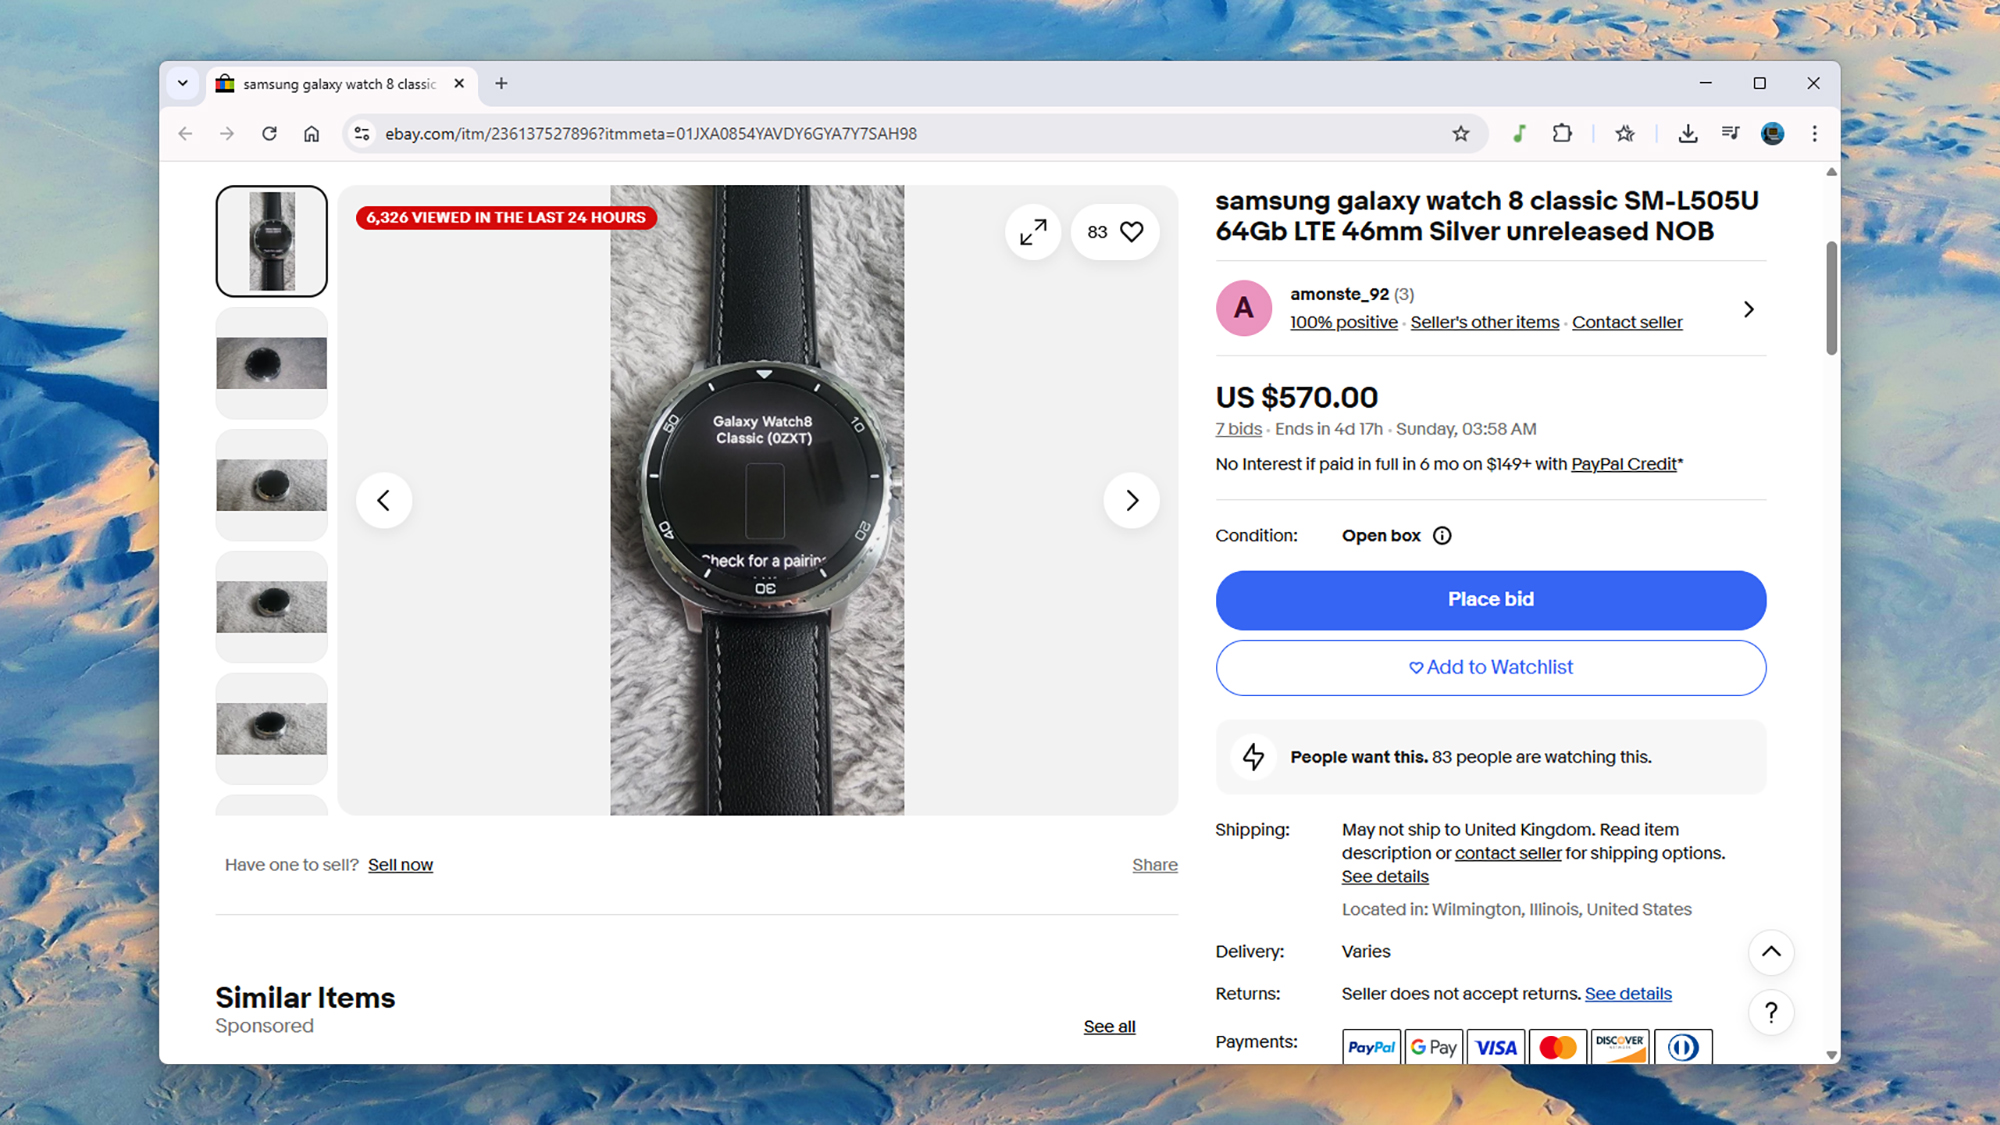Select the fourth watch thumbnail
Image resolution: width=2000 pixels, height=1125 pixels.
pos(272,607)
